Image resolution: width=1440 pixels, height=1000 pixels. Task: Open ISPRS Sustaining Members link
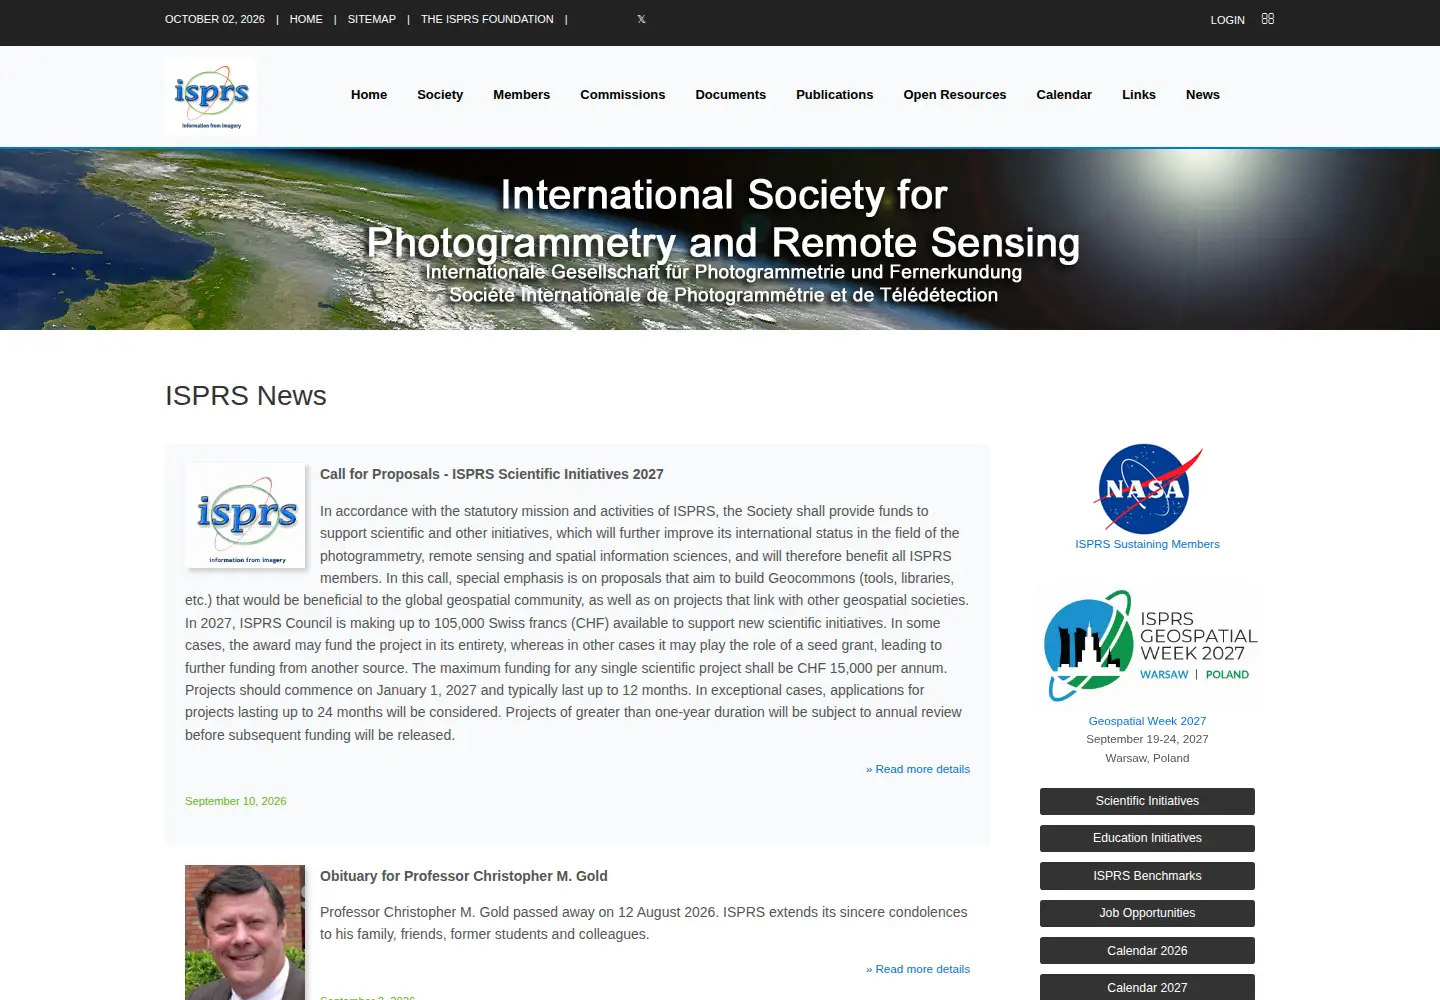click(1148, 544)
